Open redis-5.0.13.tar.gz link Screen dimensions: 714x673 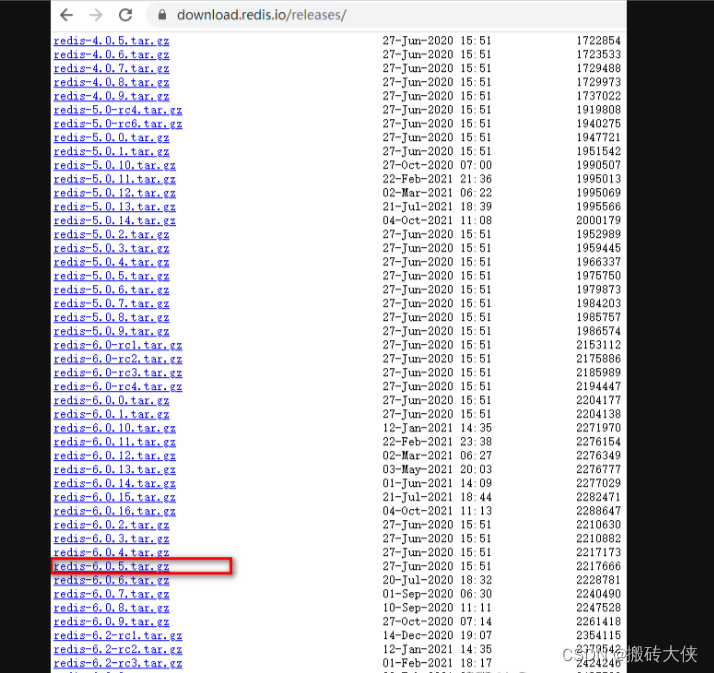point(115,207)
